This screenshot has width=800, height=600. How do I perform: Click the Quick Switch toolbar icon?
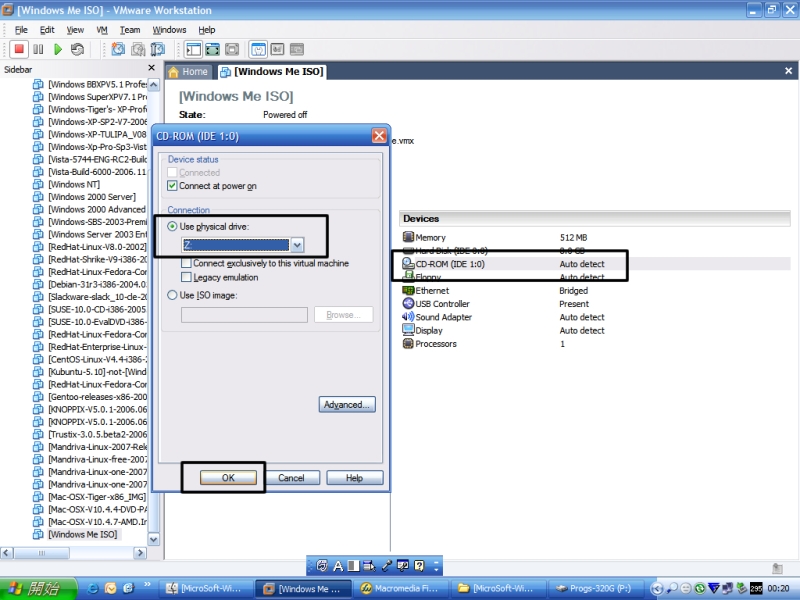tap(213, 49)
